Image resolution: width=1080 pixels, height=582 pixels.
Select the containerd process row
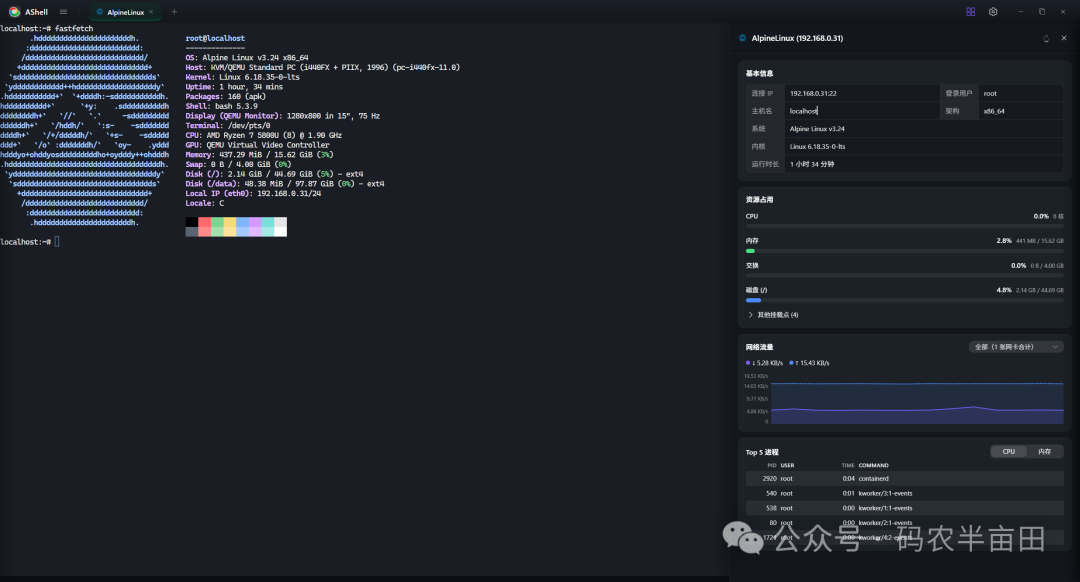pyautogui.click(x=904, y=479)
